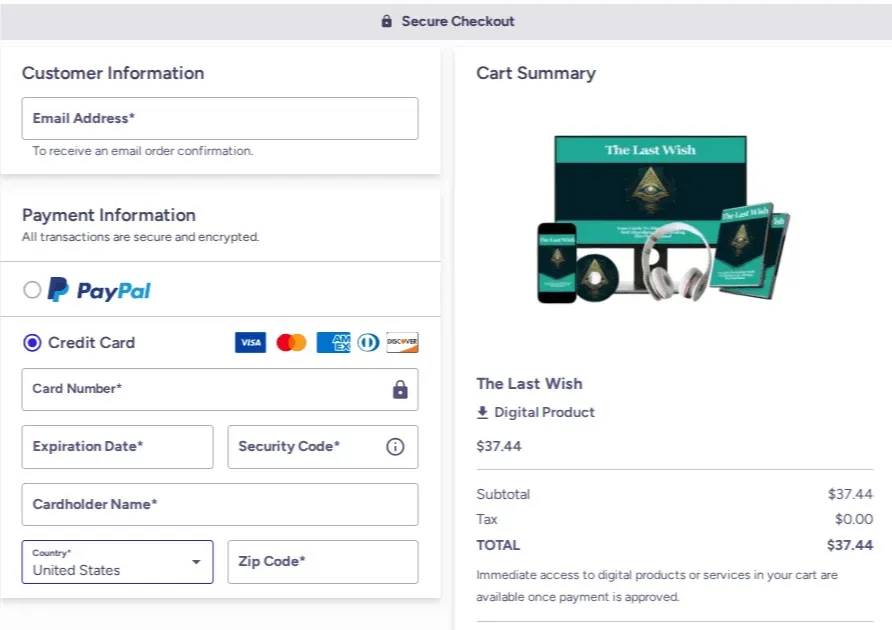Click the Cart Summary heading
Viewport: 892px width, 630px height.
pyautogui.click(x=536, y=73)
